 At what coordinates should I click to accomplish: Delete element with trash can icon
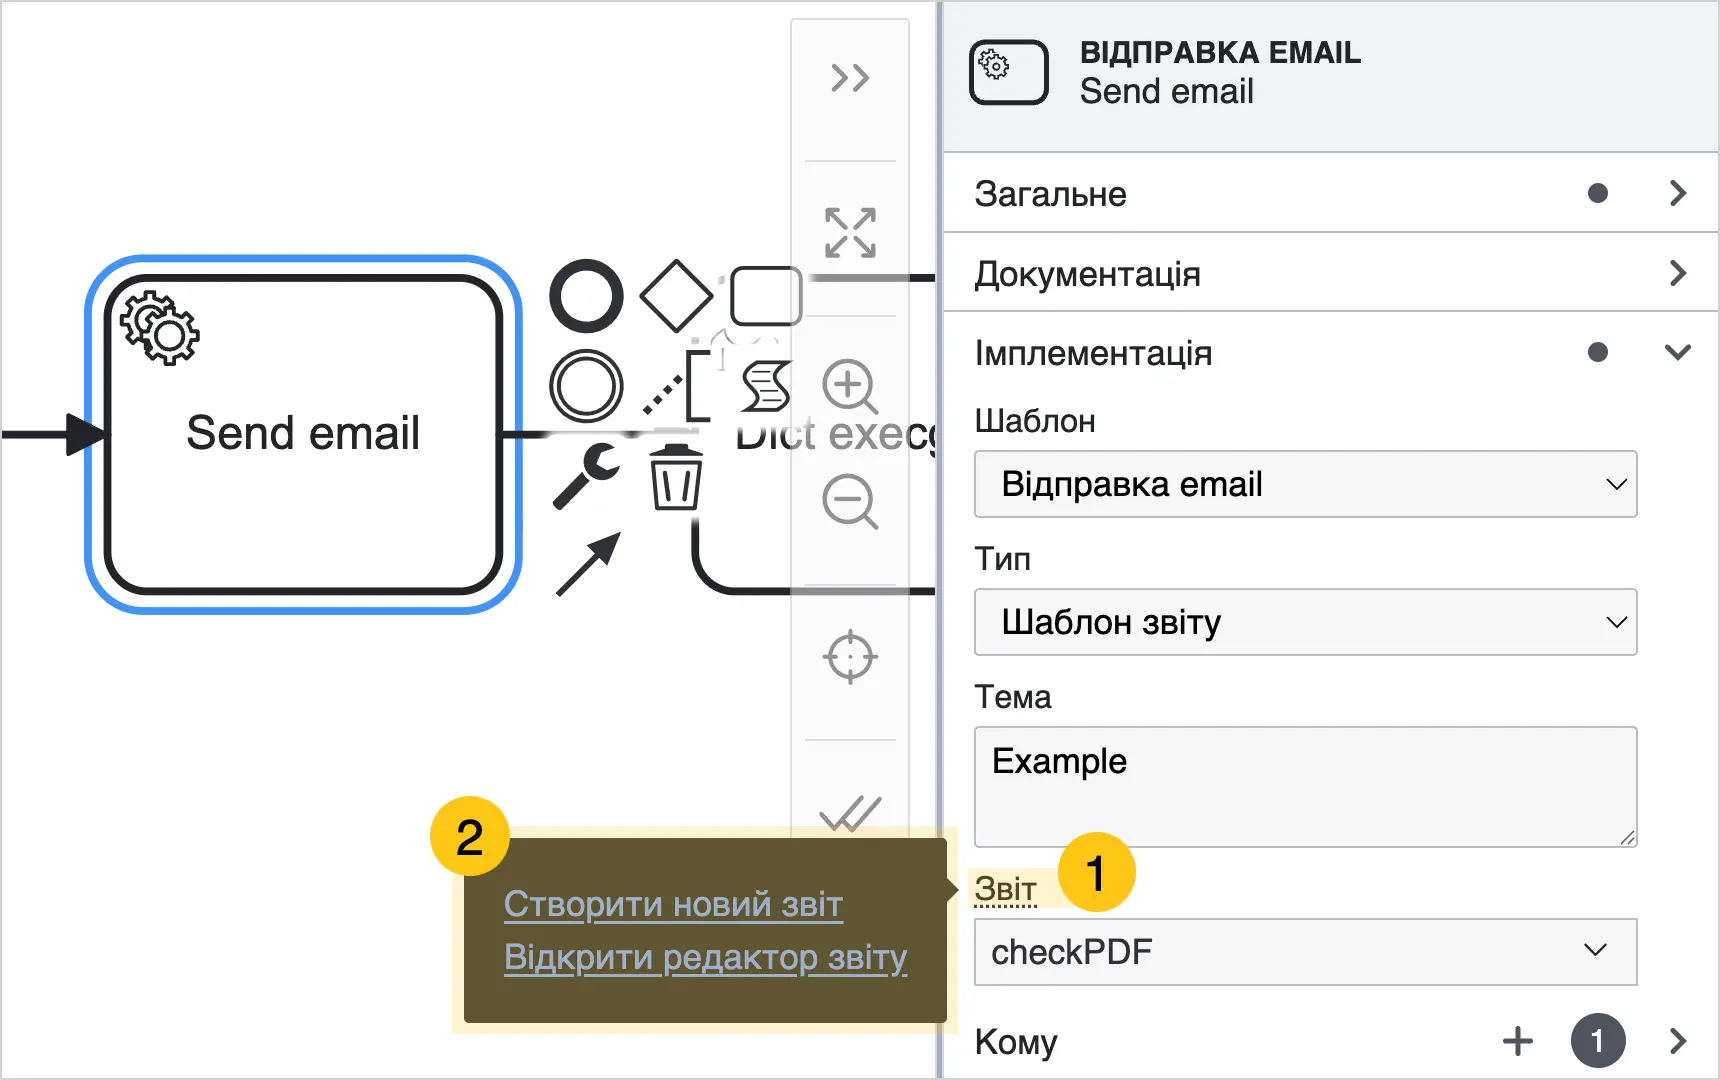(x=676, y=476)
